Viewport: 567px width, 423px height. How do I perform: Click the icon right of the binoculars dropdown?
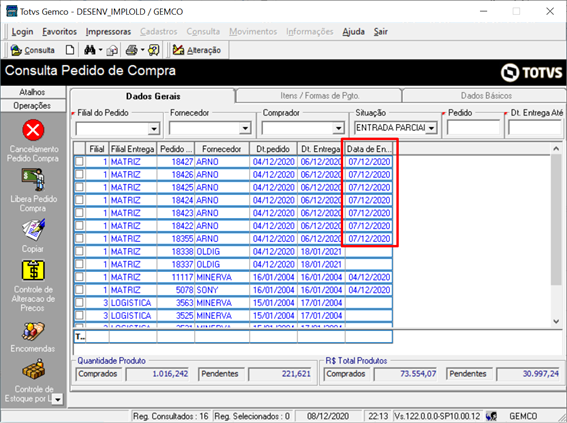coord(112,50)
